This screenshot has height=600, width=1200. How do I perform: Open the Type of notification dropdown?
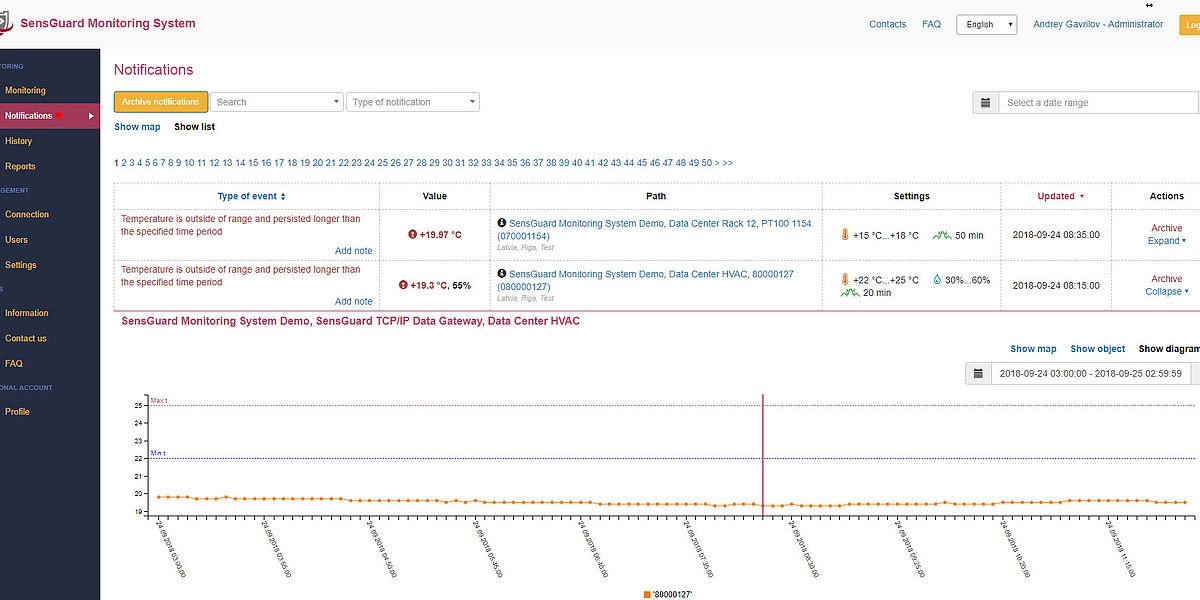pyautogui.click(x=413, y=102)
